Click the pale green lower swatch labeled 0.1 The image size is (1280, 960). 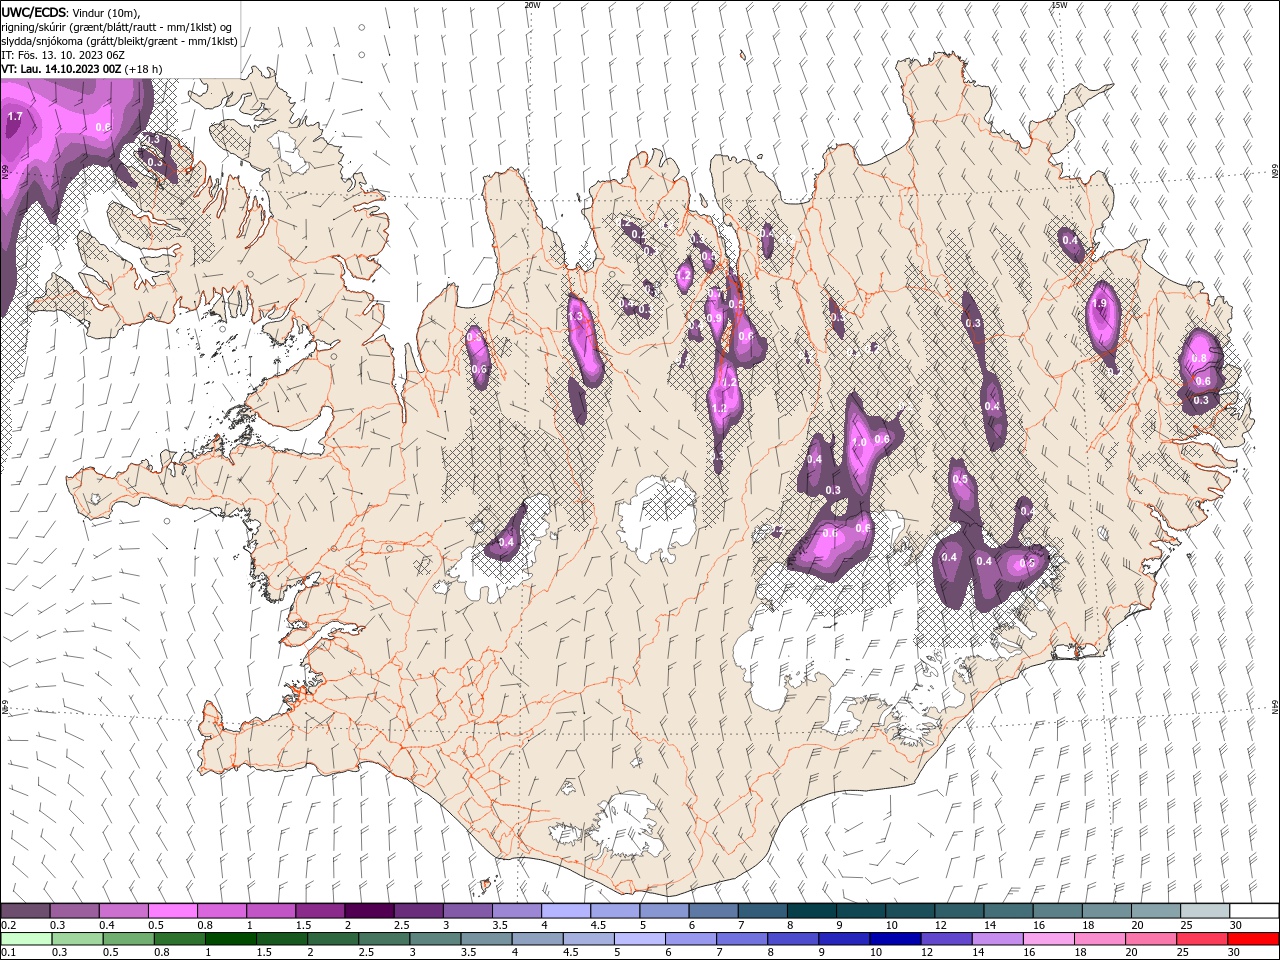click(27, 939)
